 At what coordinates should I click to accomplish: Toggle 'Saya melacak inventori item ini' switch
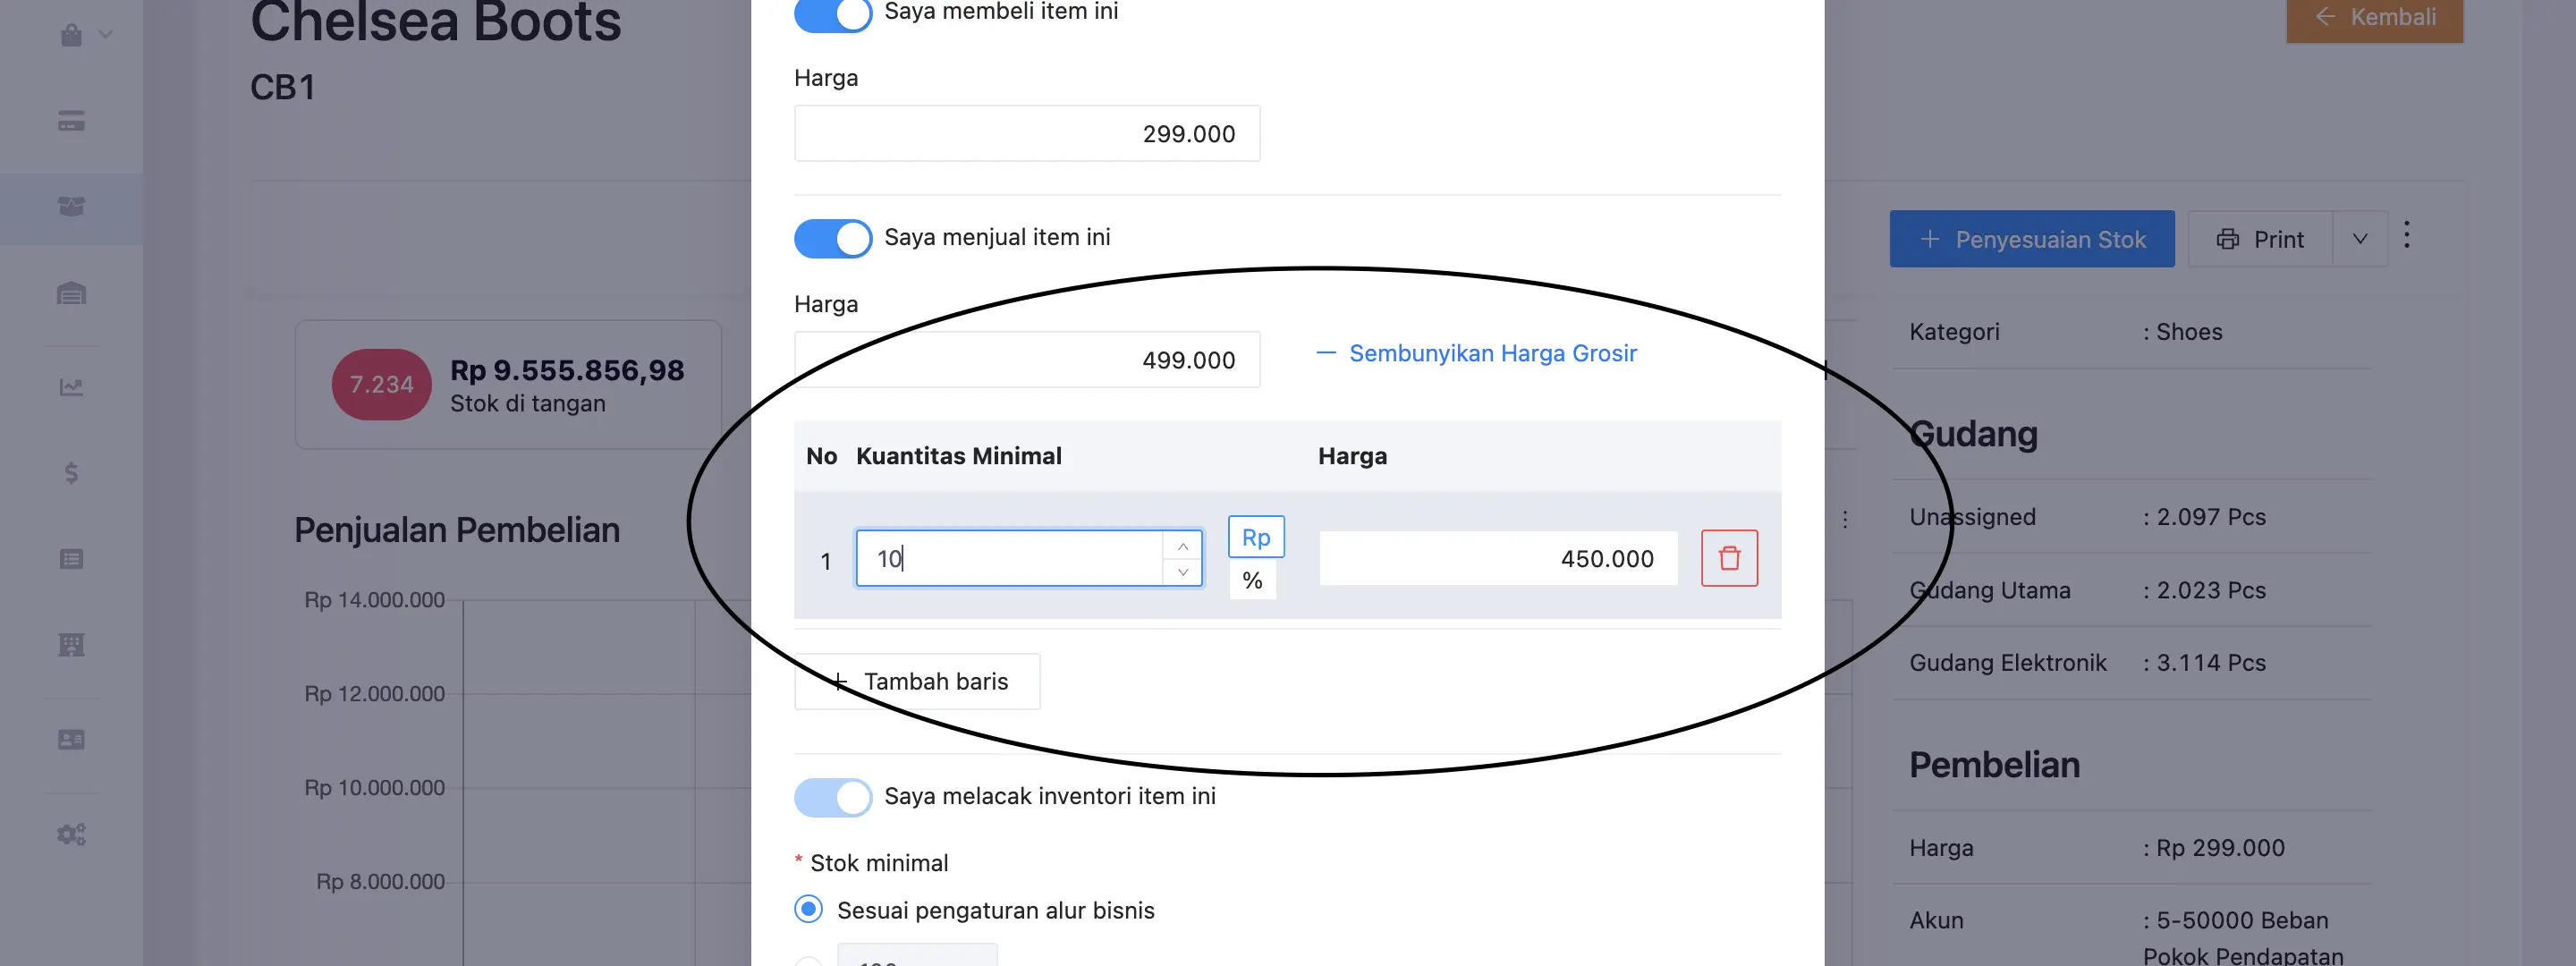832,797
